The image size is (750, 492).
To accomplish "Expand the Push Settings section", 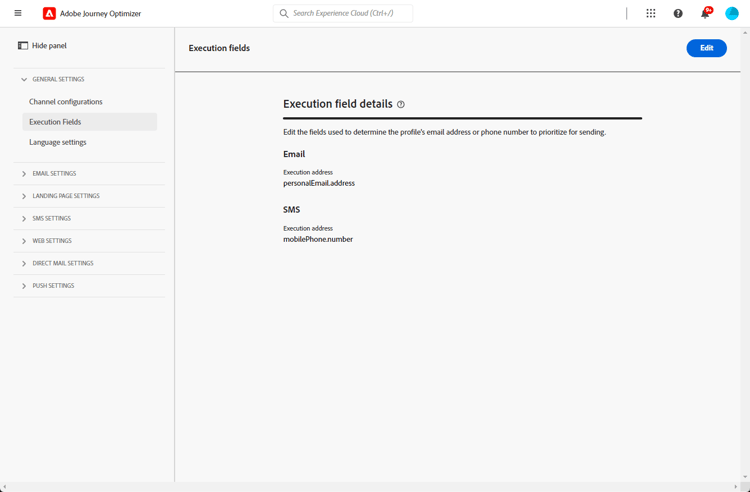I will [x=24, y=286].
